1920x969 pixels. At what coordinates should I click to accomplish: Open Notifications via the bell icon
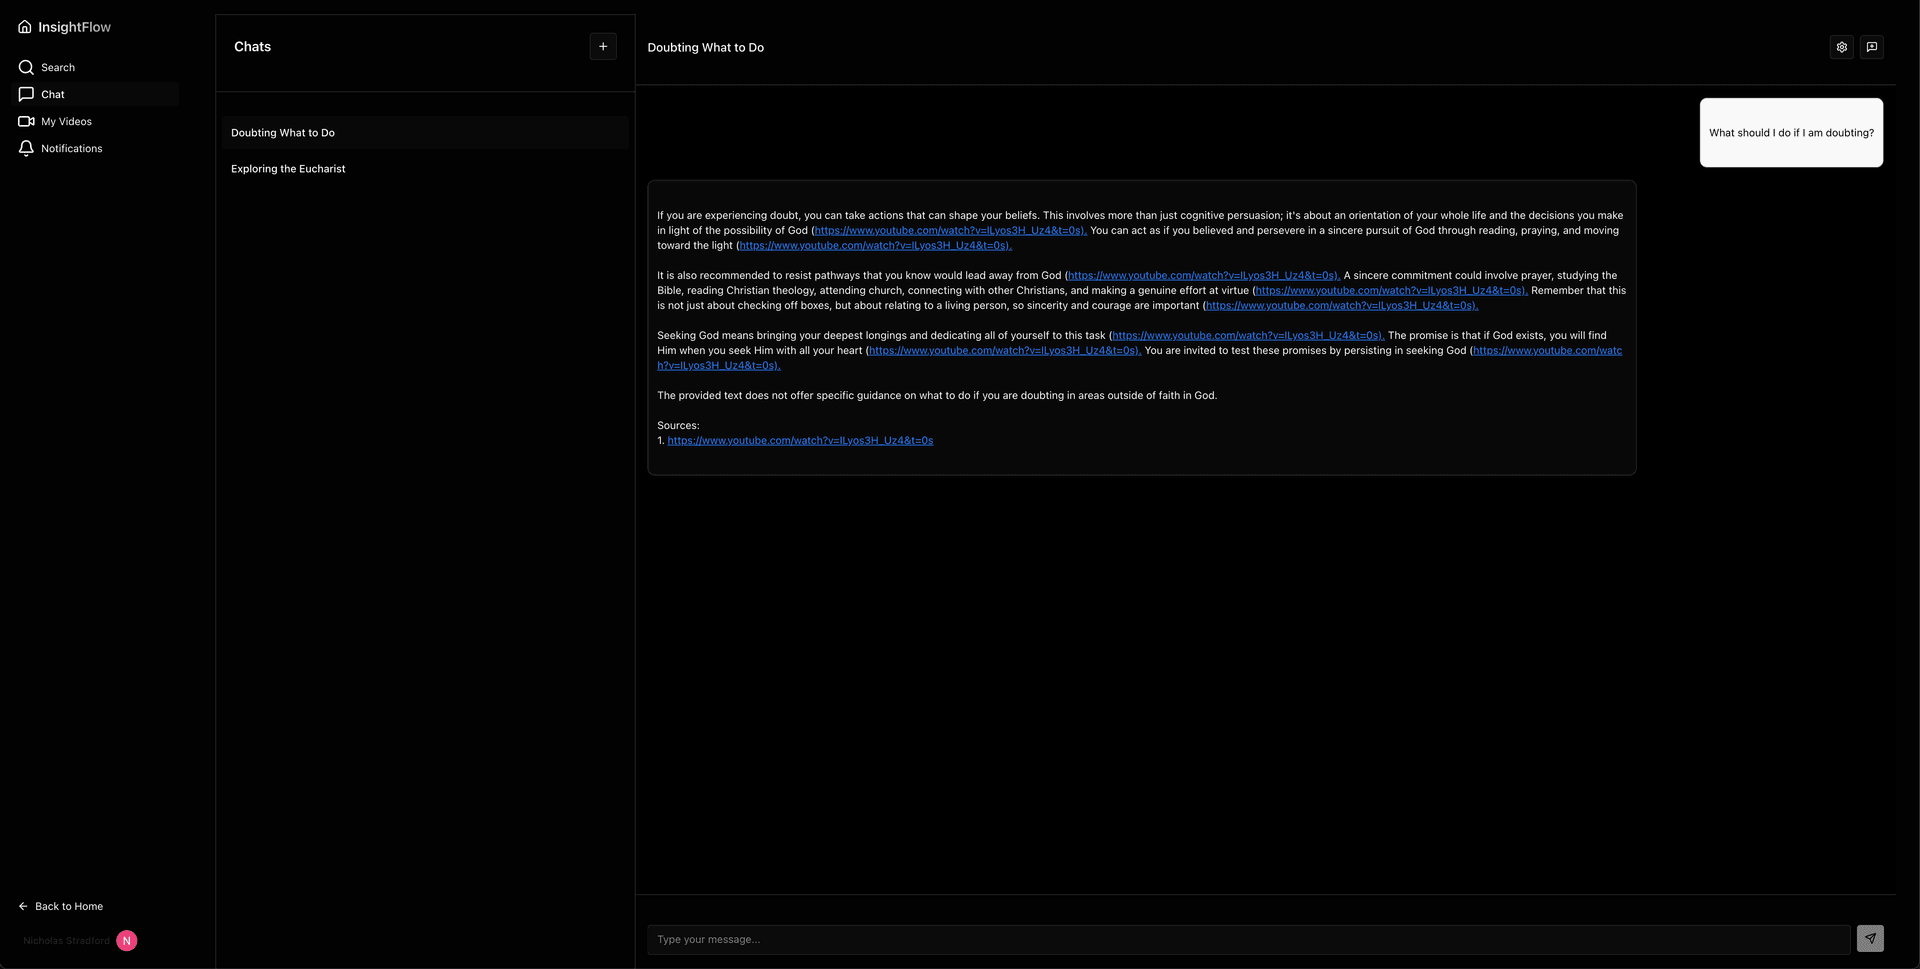tap(26, 148)
